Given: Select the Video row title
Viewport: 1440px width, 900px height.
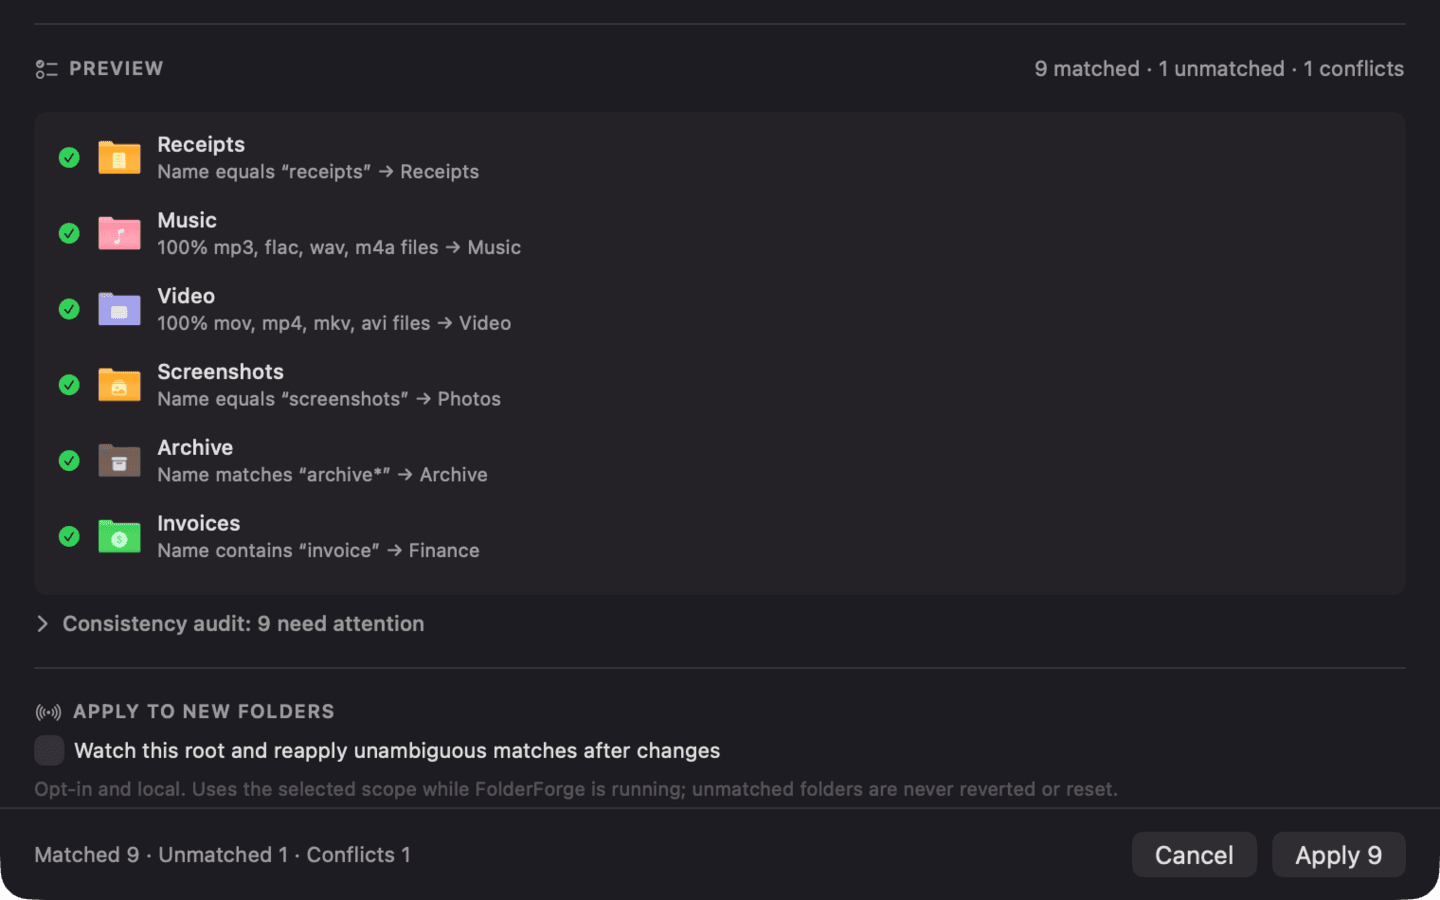Looking at the screenshot, I should (186, 296).
